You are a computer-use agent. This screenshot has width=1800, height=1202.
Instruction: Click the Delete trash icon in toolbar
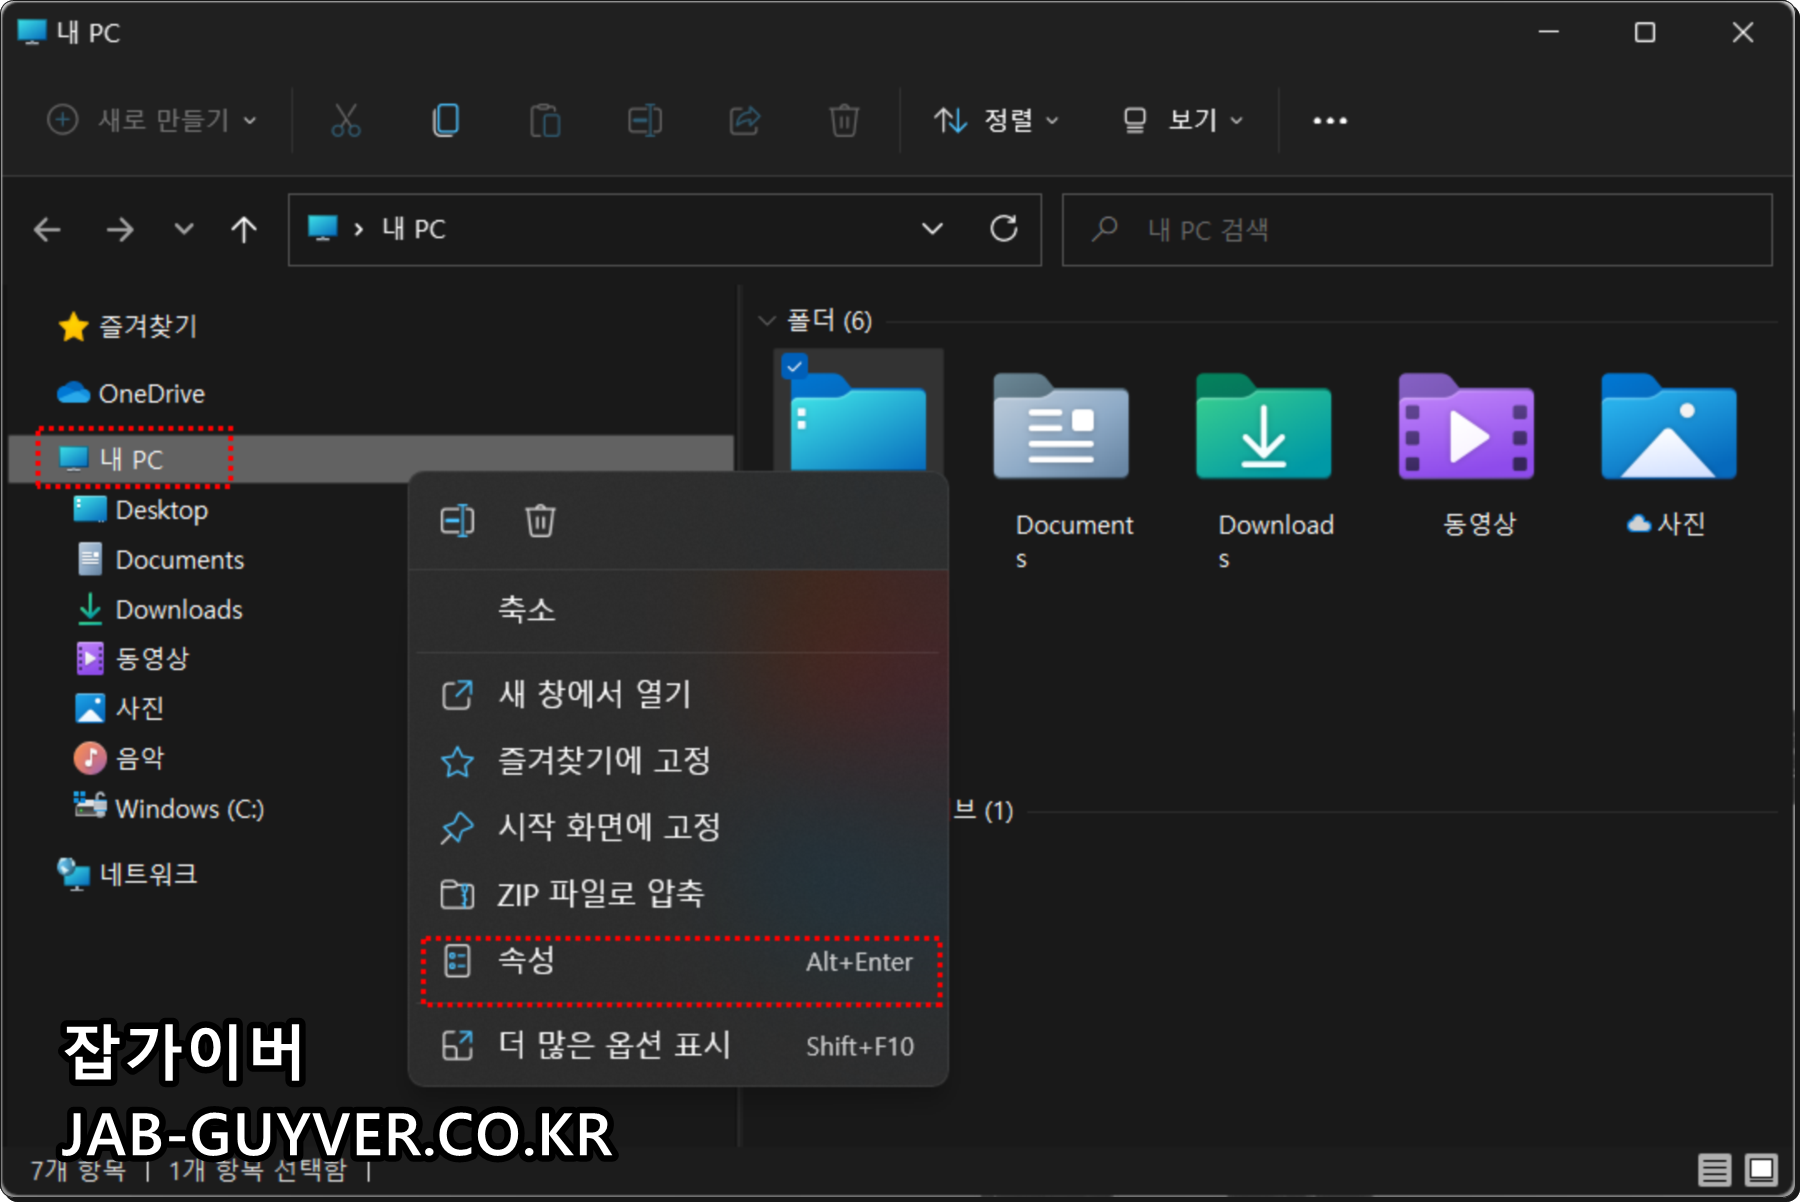coord(844,120)
